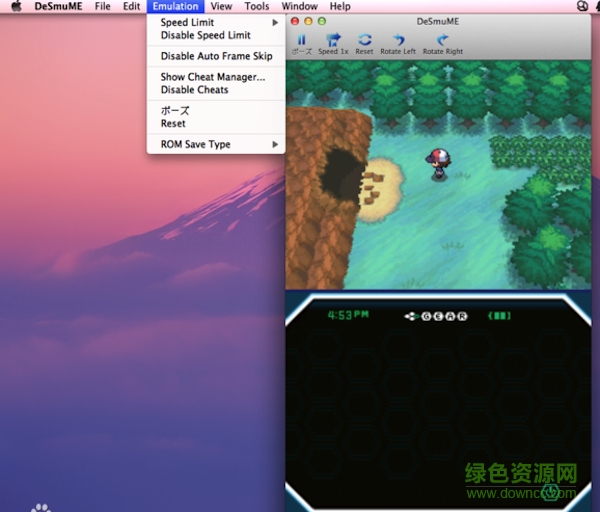Select Reset in the Emulation menu
600x512 pixels.
pyautogui.click(x=216, y=123)
